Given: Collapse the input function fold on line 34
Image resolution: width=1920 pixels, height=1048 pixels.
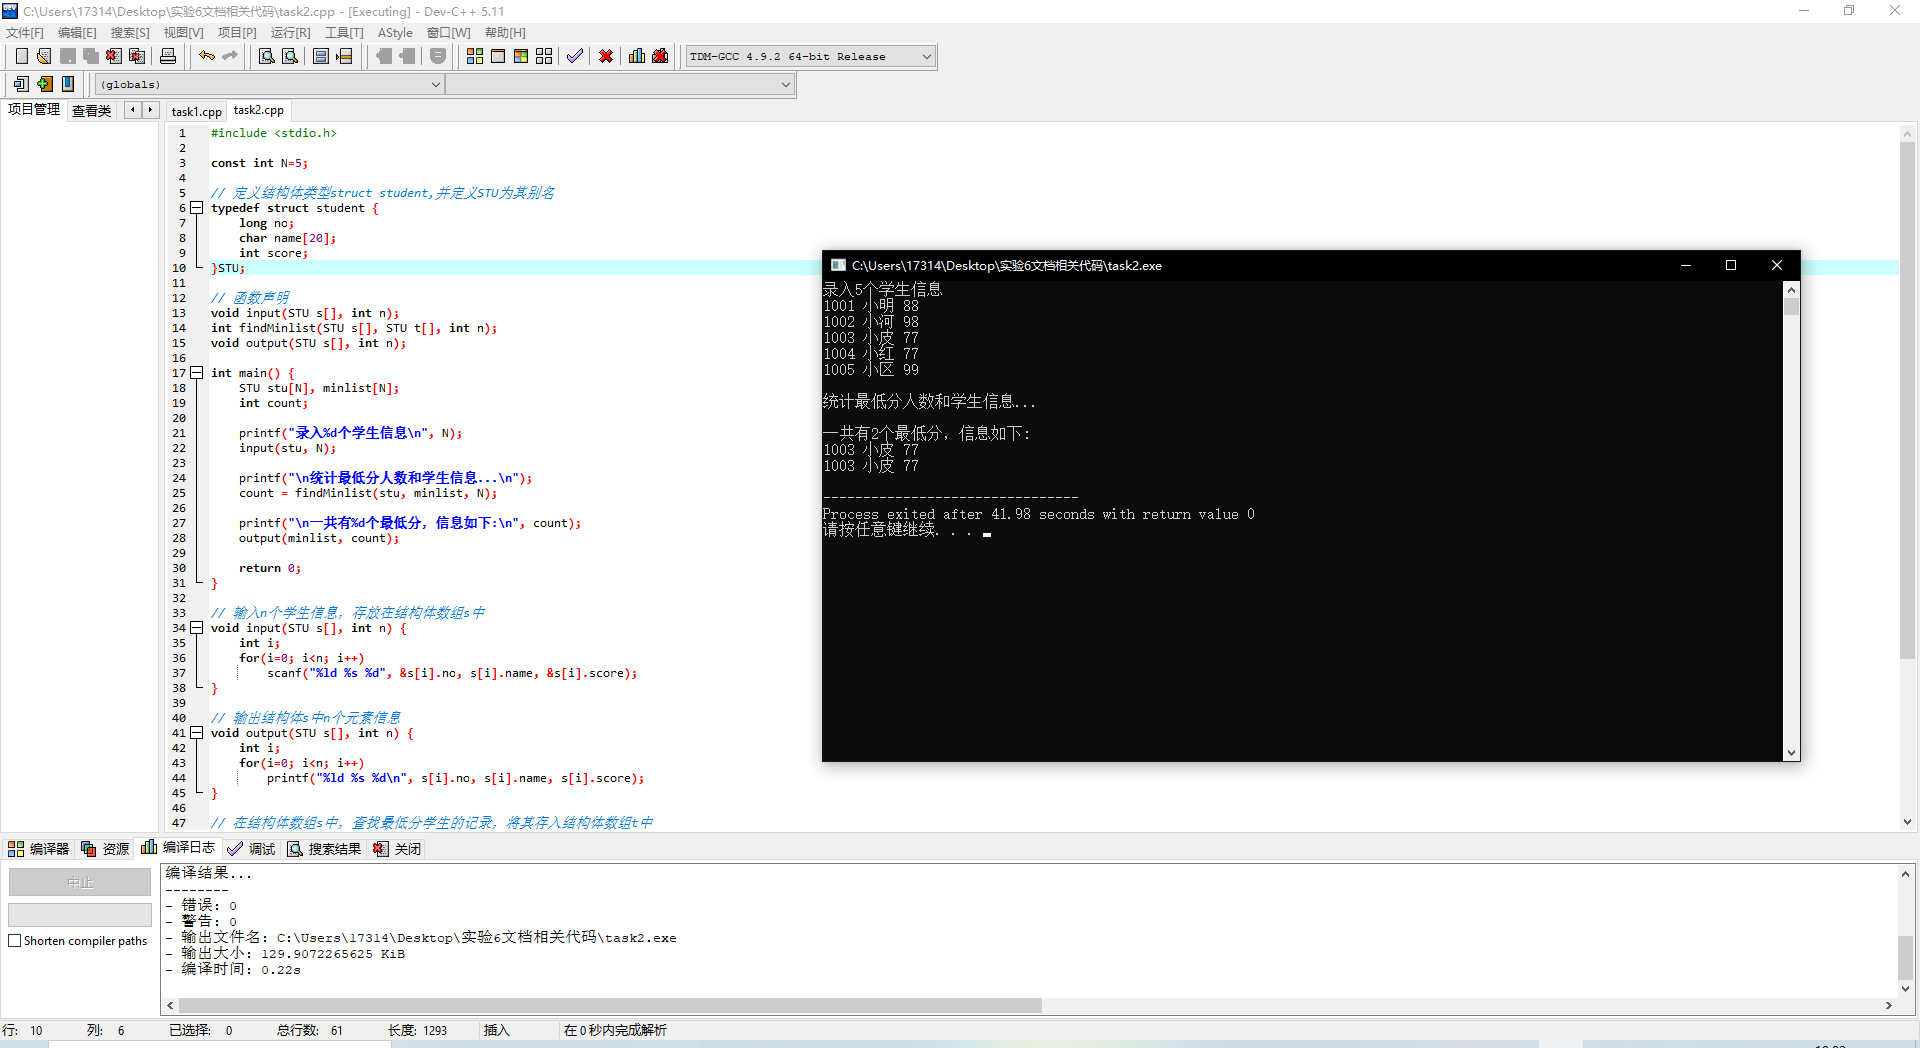Looking at the screenshot, I should pos(197,628).
